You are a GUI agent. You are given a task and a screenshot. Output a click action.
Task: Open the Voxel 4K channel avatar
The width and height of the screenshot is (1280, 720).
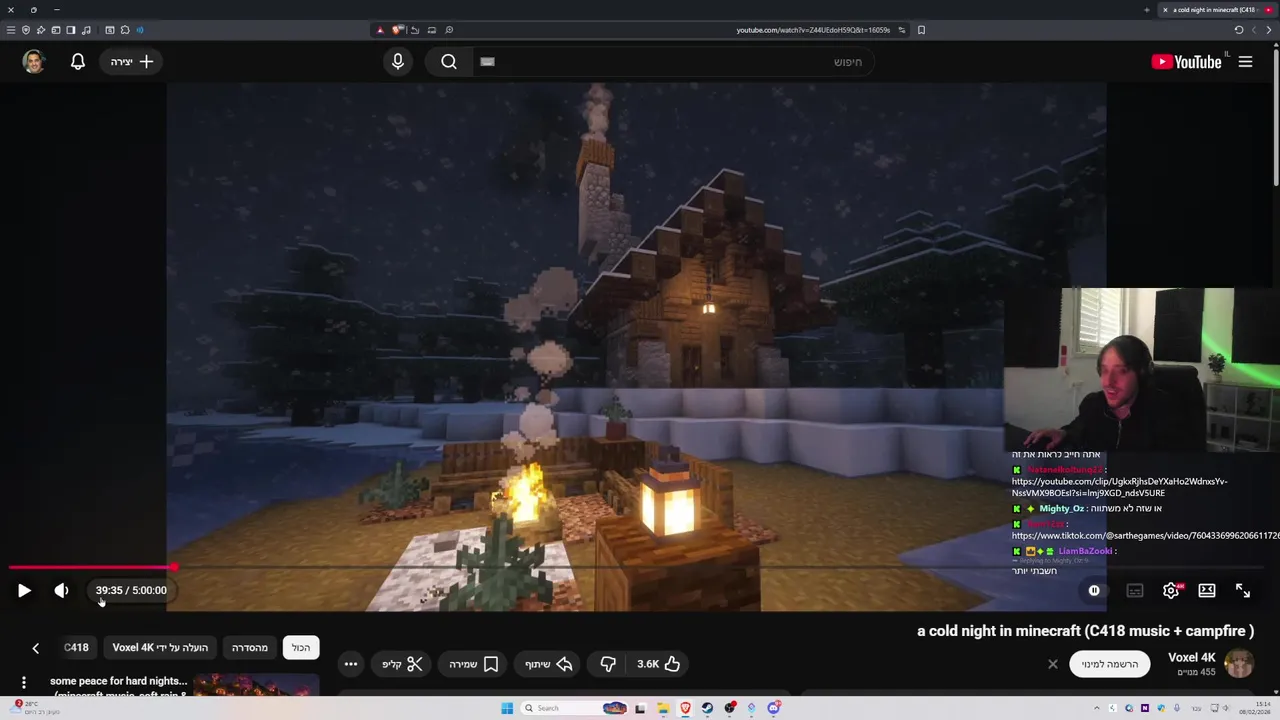1239,664
